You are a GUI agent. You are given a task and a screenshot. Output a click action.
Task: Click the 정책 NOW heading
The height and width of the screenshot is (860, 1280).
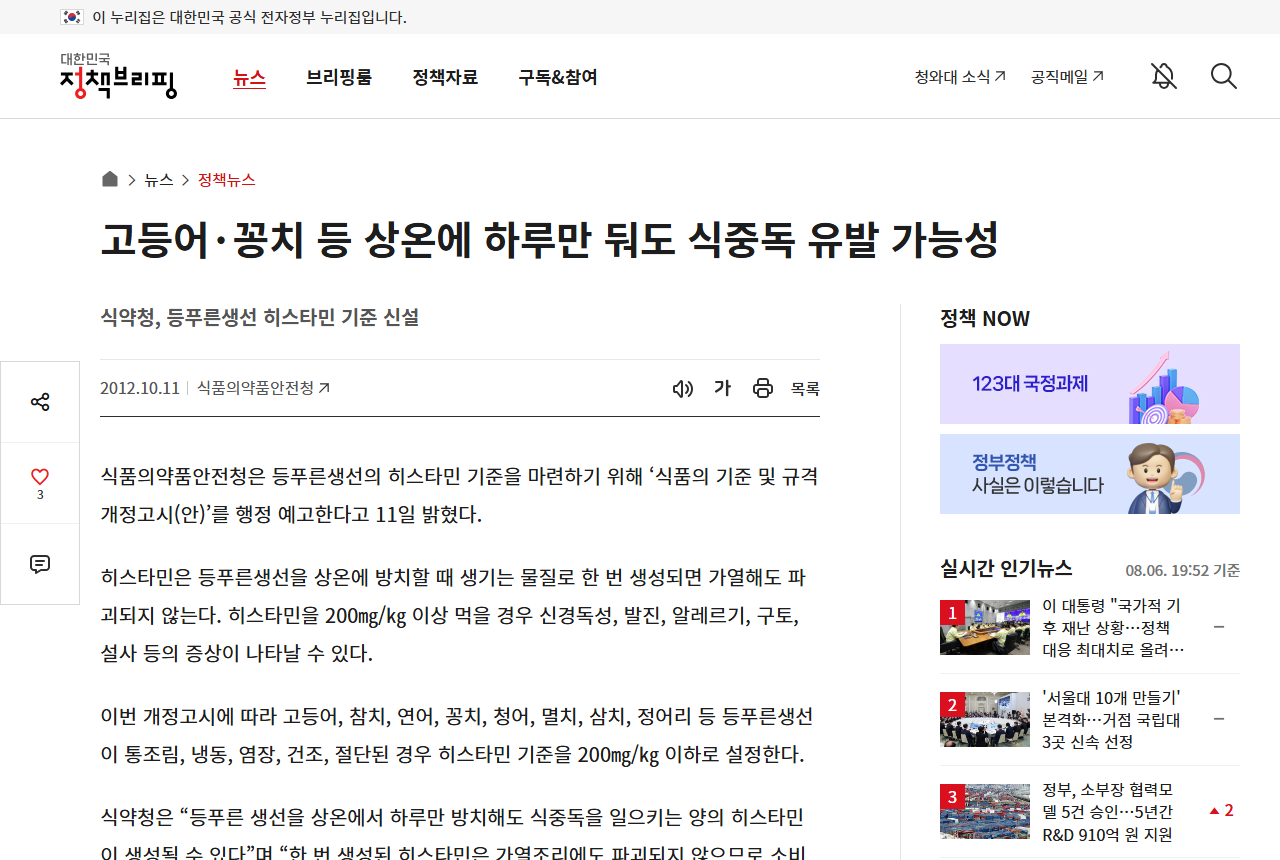tap(985, 318)
